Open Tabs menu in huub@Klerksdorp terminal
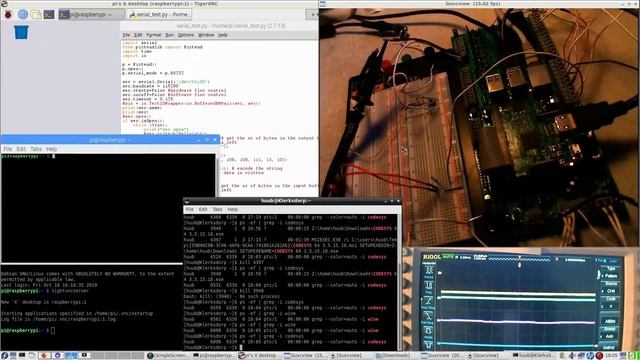 pyautogui.click(x=217, y=209)
